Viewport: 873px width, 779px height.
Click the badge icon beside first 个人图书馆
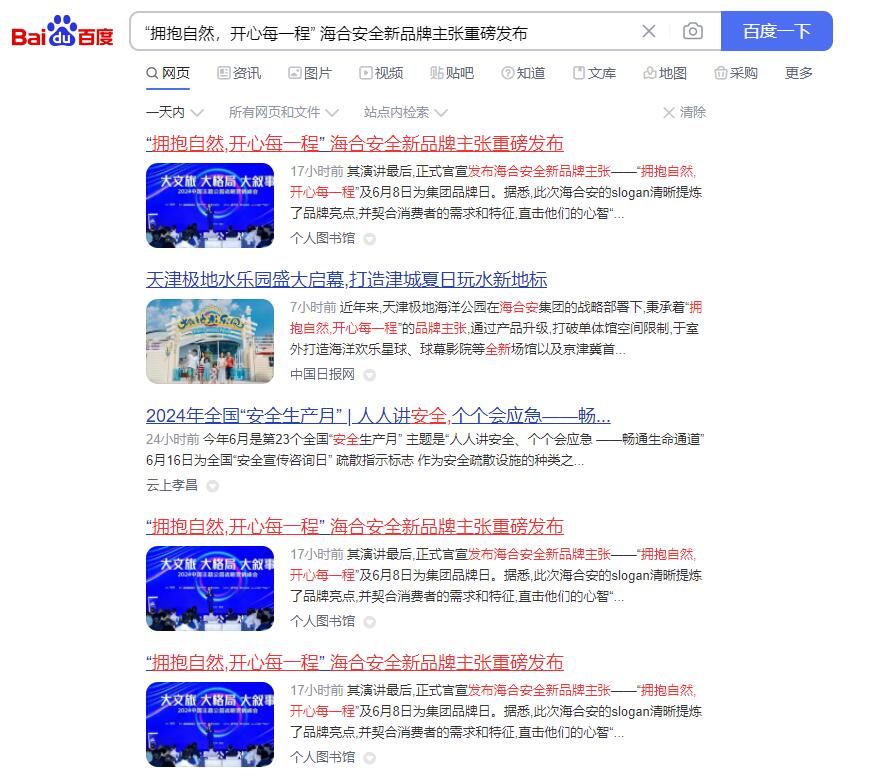pyautogui.click(x=370, y=239)
